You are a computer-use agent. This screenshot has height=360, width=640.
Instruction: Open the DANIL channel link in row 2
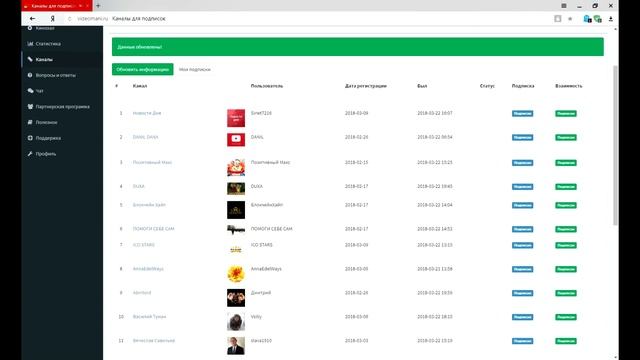pyautogui.click(x=145, y=137)
